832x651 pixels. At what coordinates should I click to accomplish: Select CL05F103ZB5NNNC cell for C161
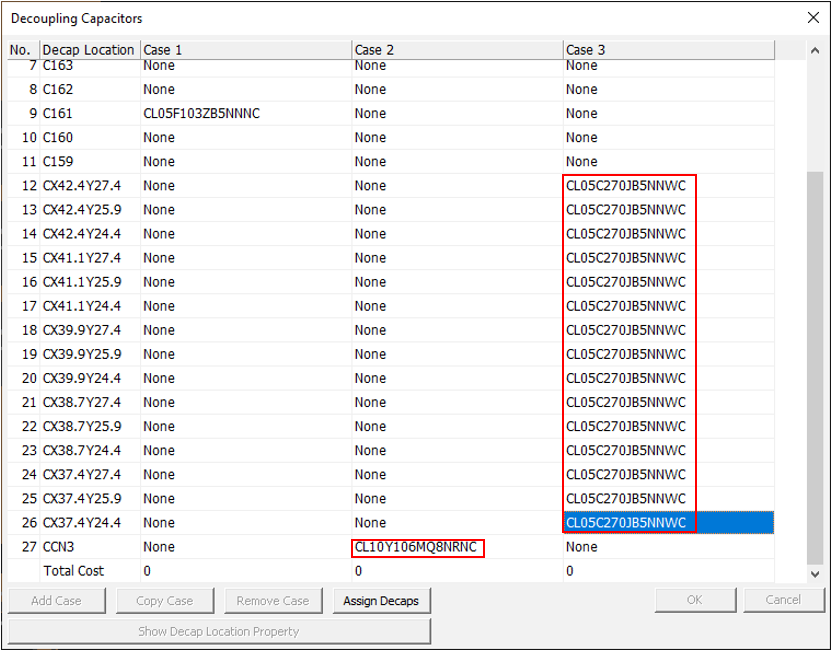click(x=201, y=114)
